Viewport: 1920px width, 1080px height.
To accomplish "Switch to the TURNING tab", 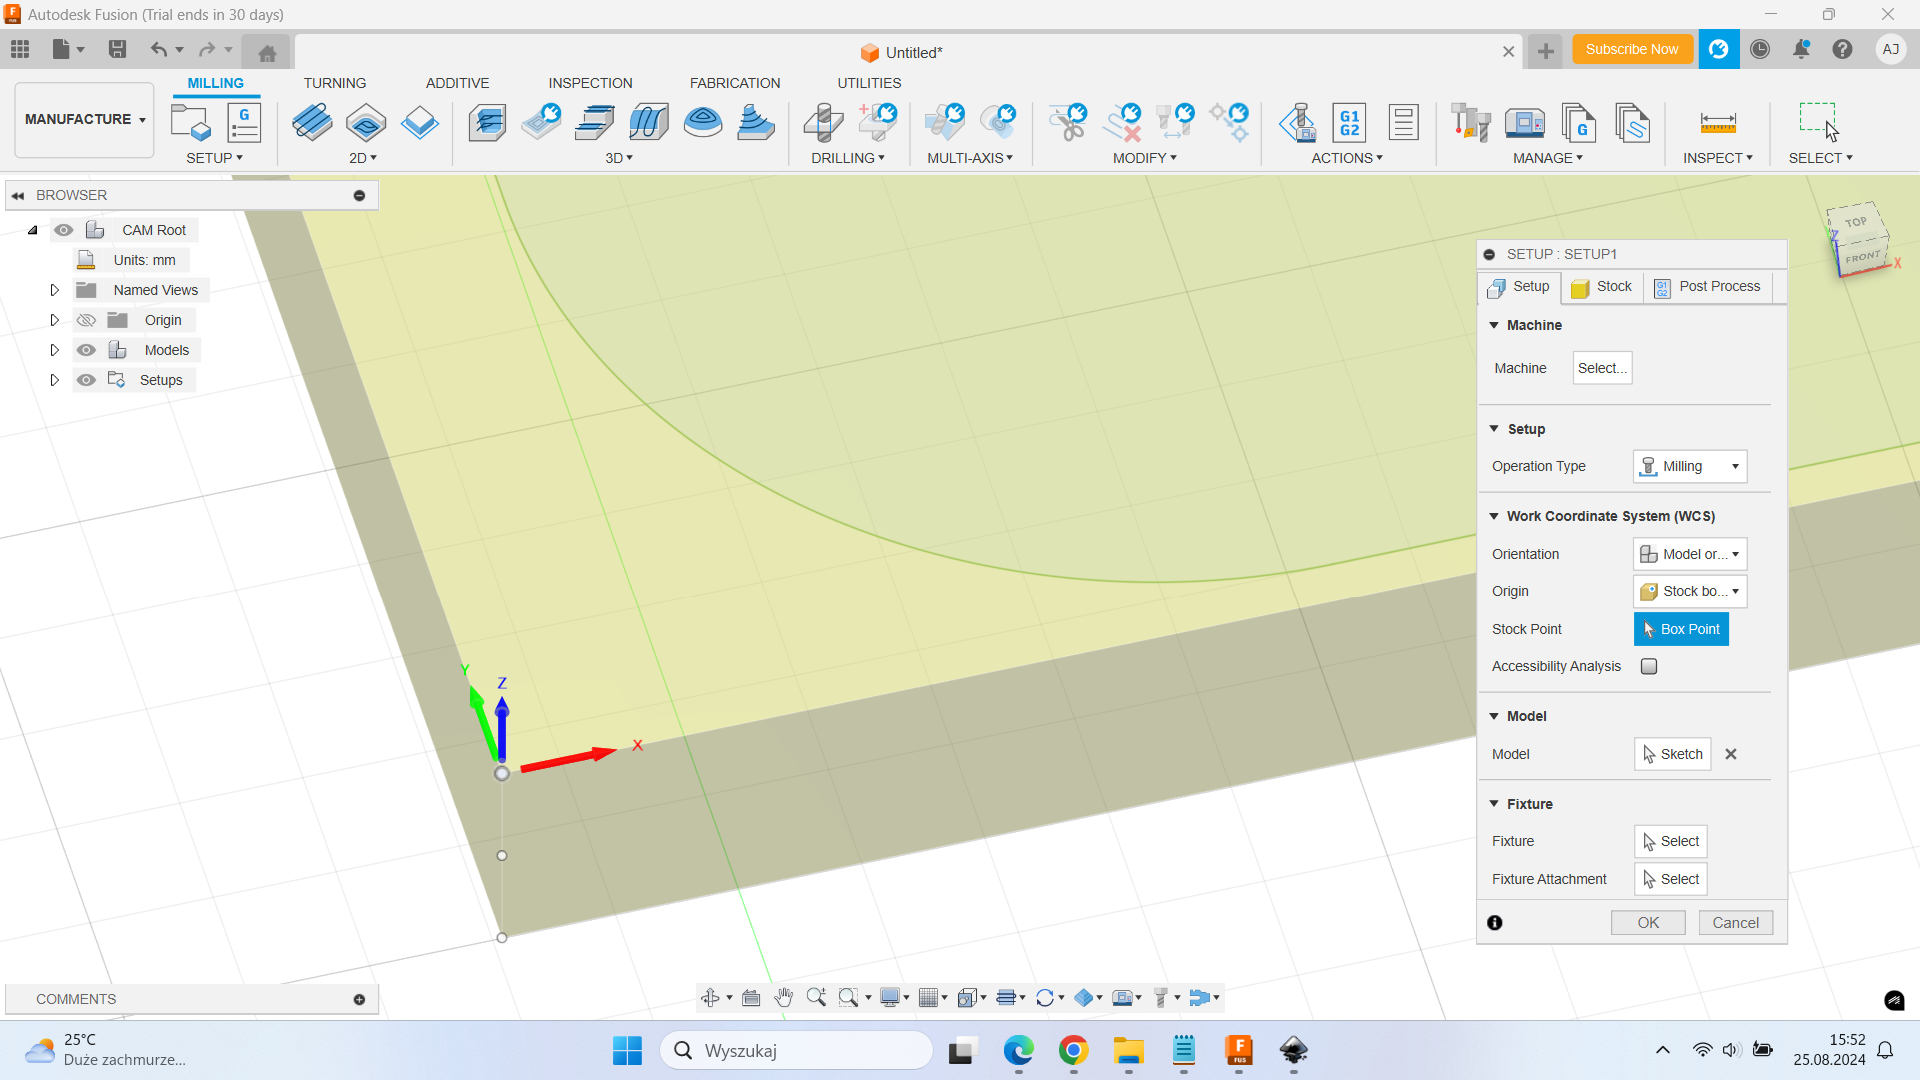I will click(335, 83).
